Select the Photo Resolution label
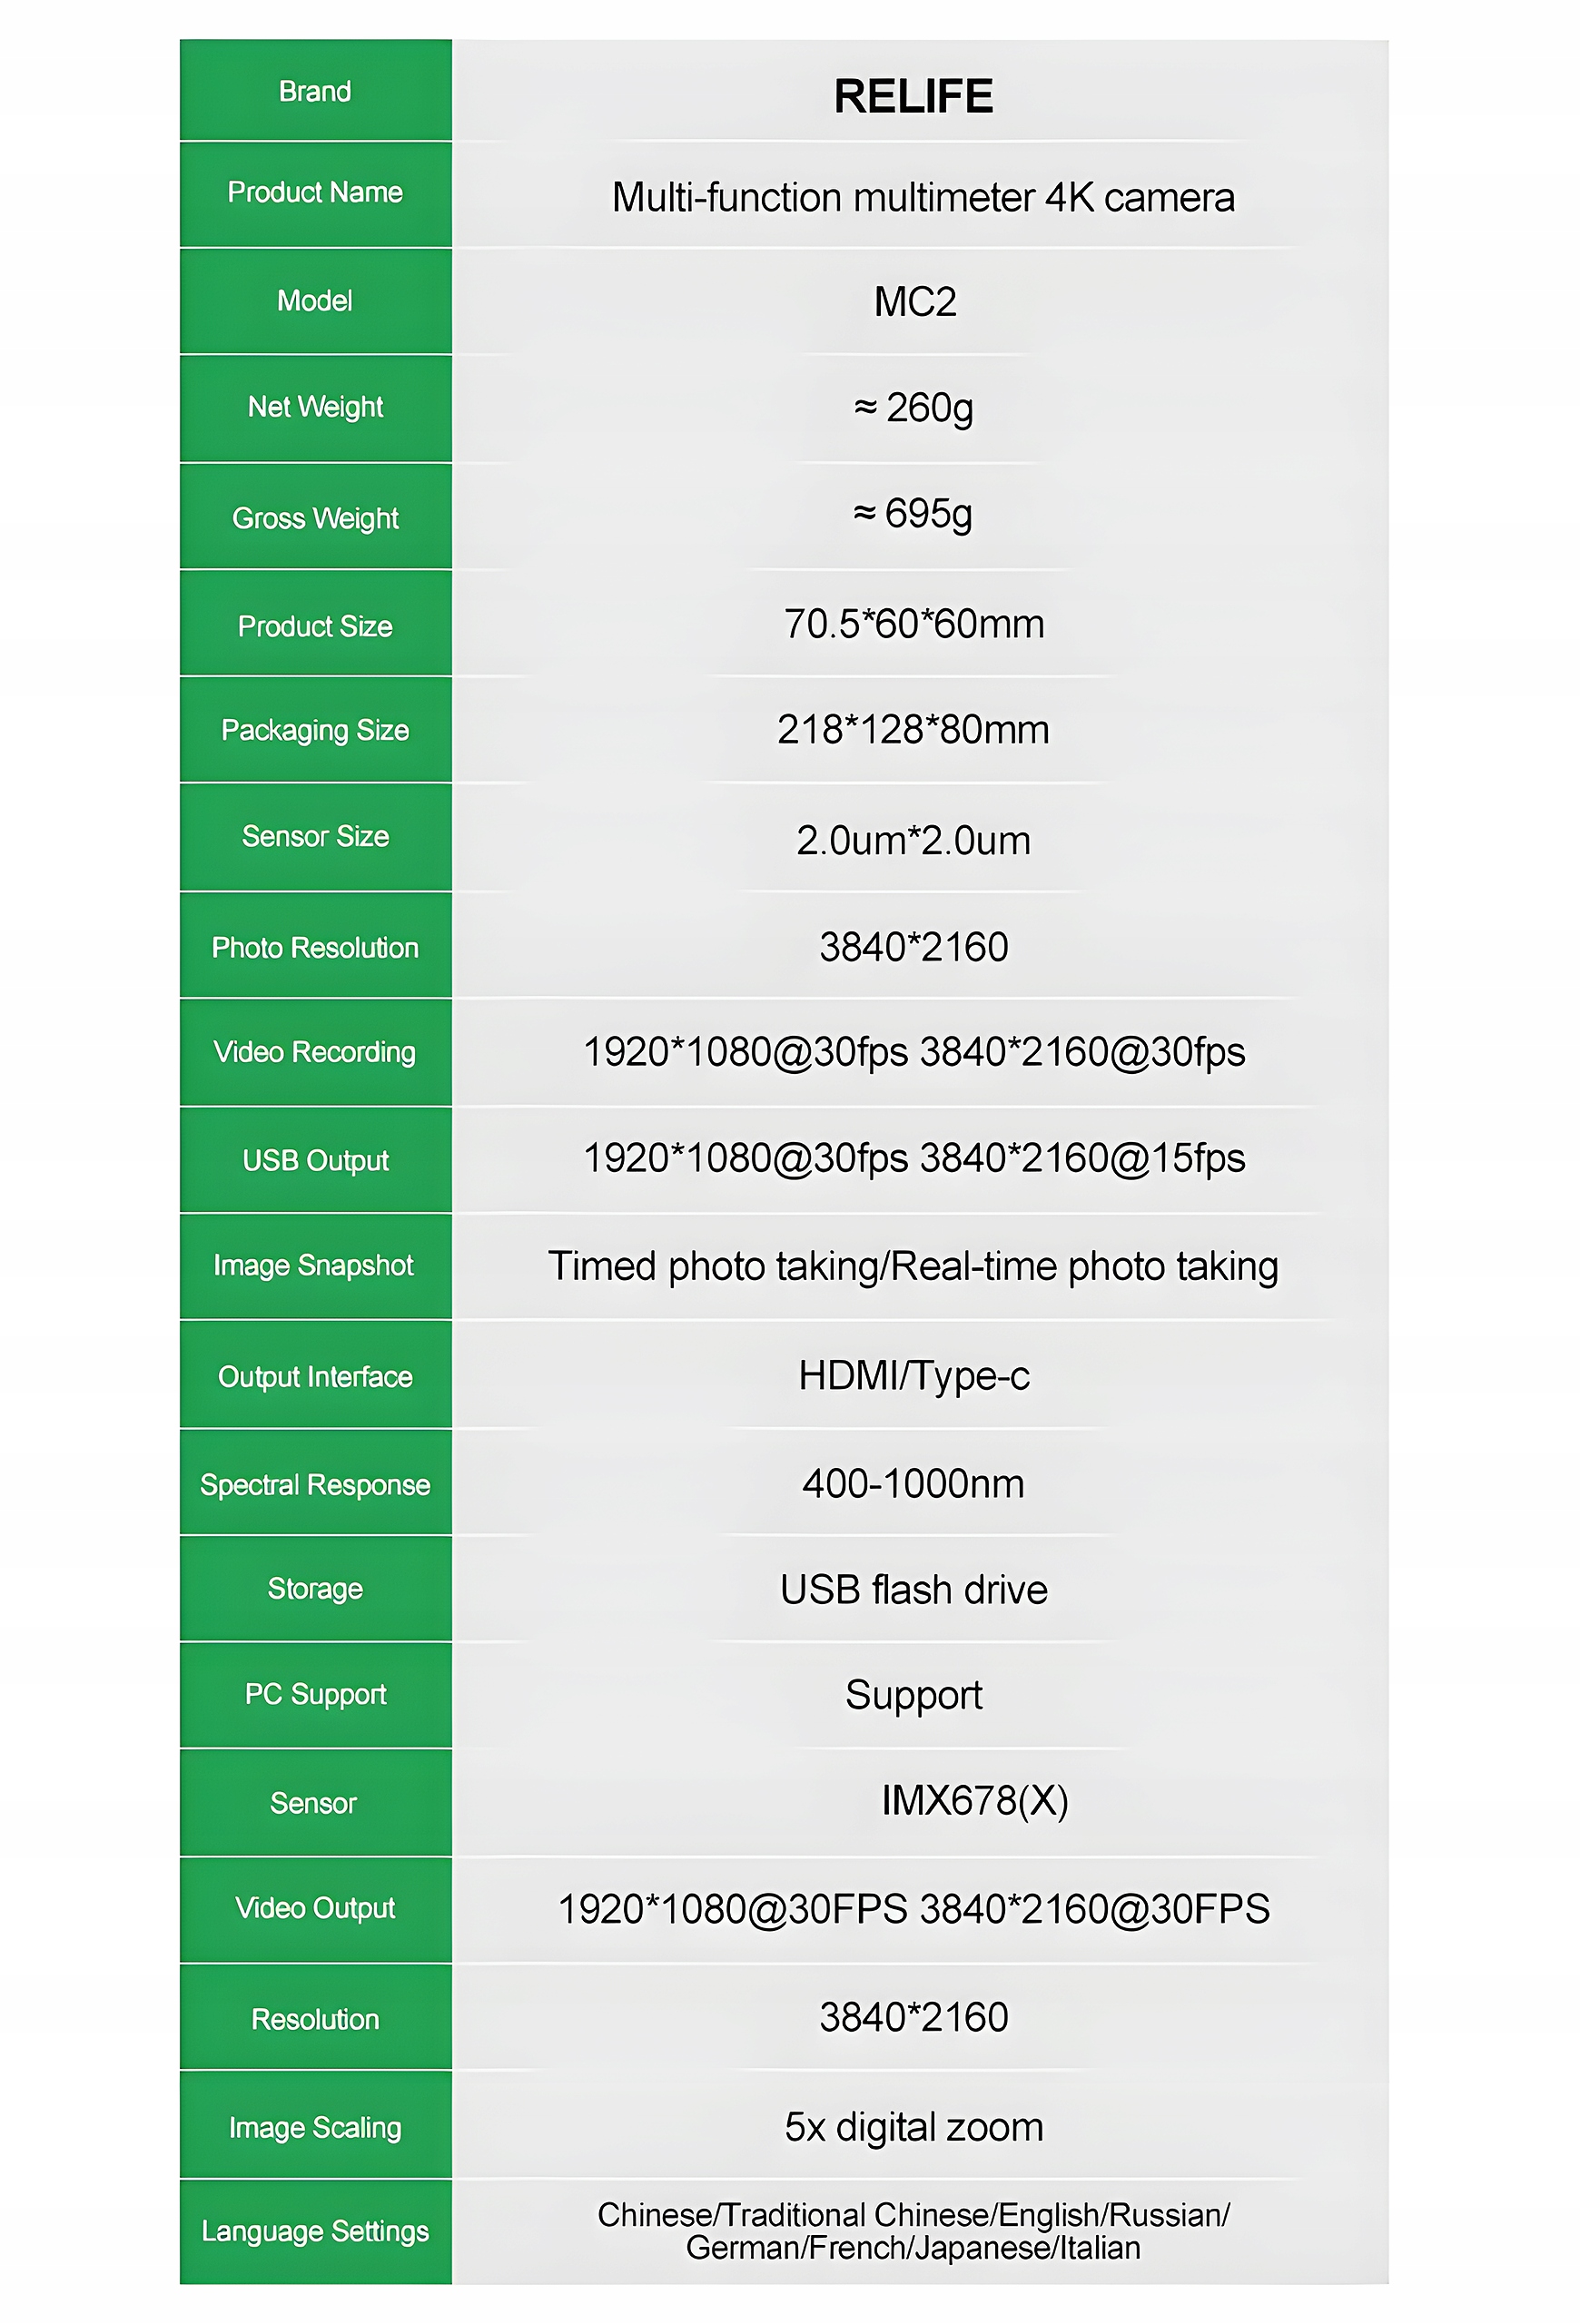Viewport: 1580px width, 2324px height. tap(315, 947)
